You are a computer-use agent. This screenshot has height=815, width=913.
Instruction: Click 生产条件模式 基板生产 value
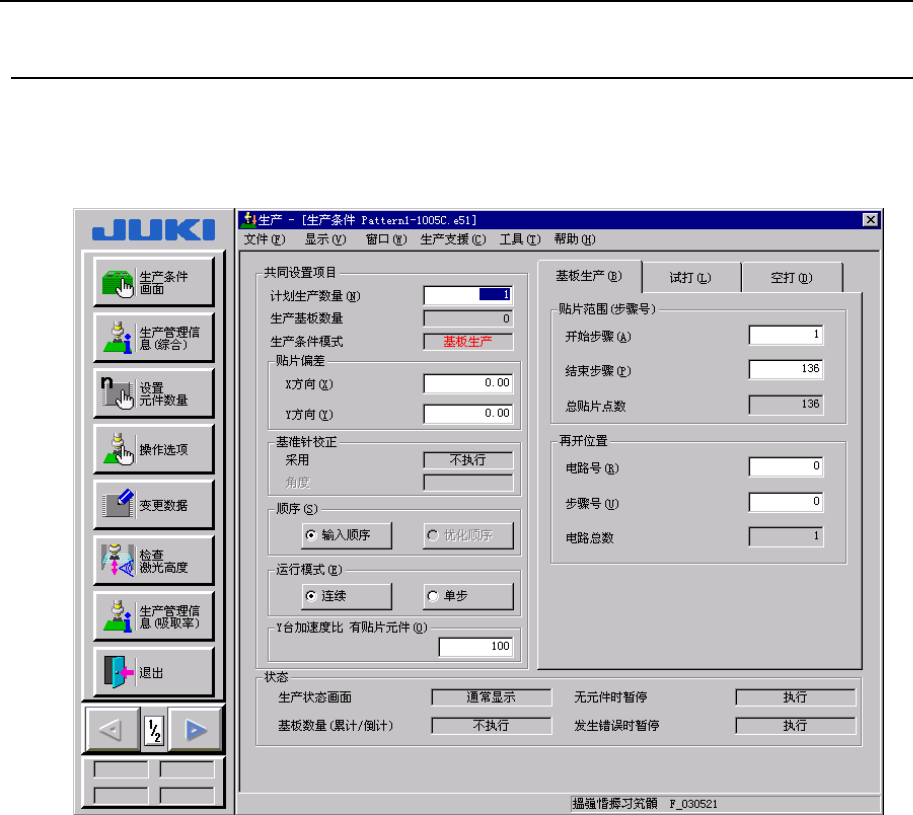click(468, 342)
